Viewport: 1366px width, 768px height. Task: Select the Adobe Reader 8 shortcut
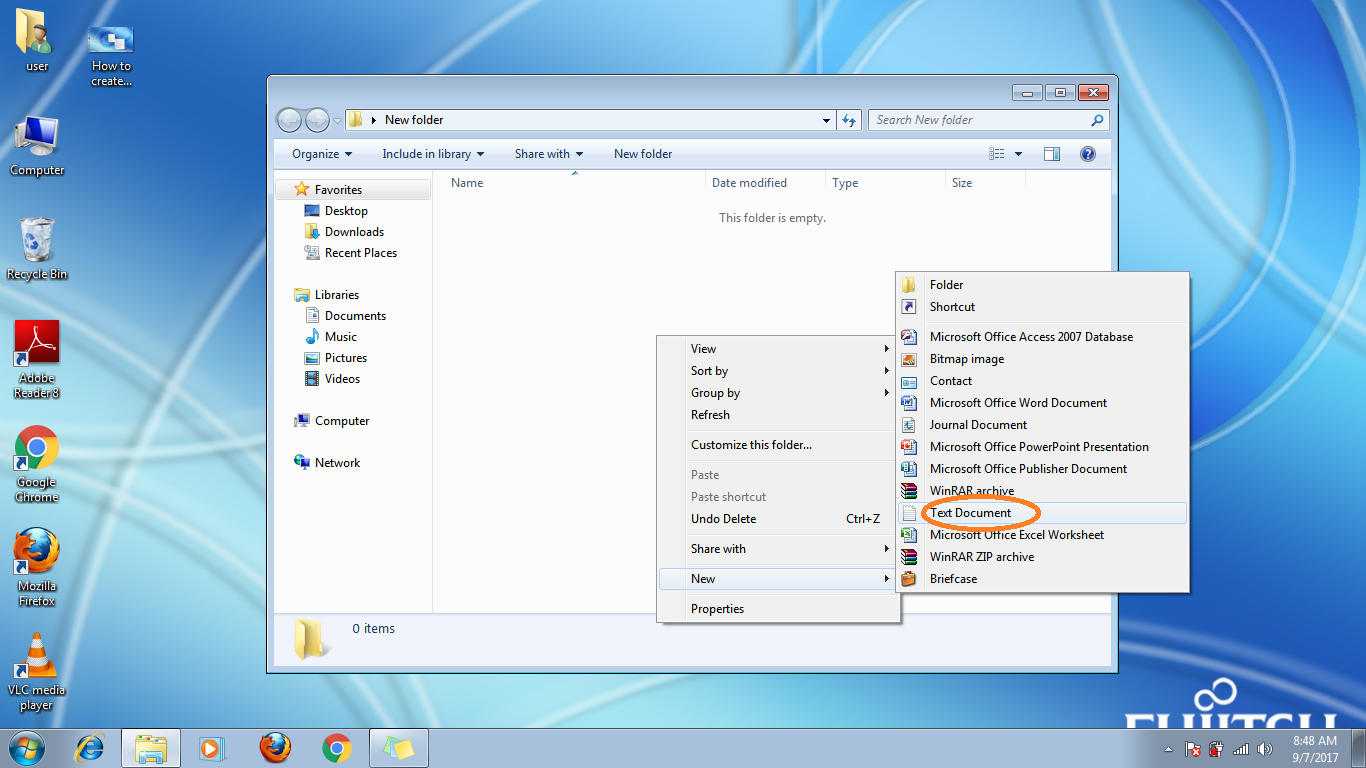click(37, 360)
